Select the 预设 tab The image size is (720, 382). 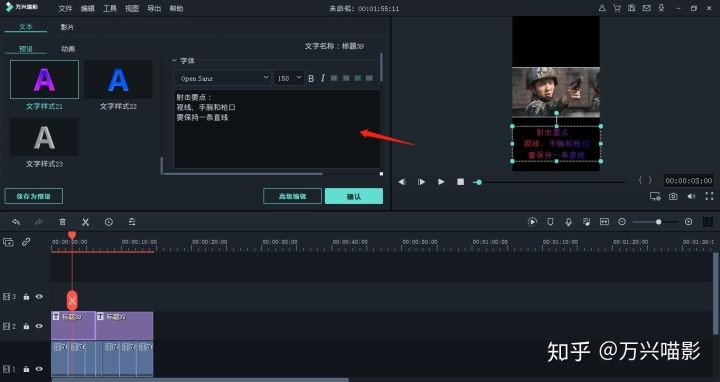coord(26,49)
